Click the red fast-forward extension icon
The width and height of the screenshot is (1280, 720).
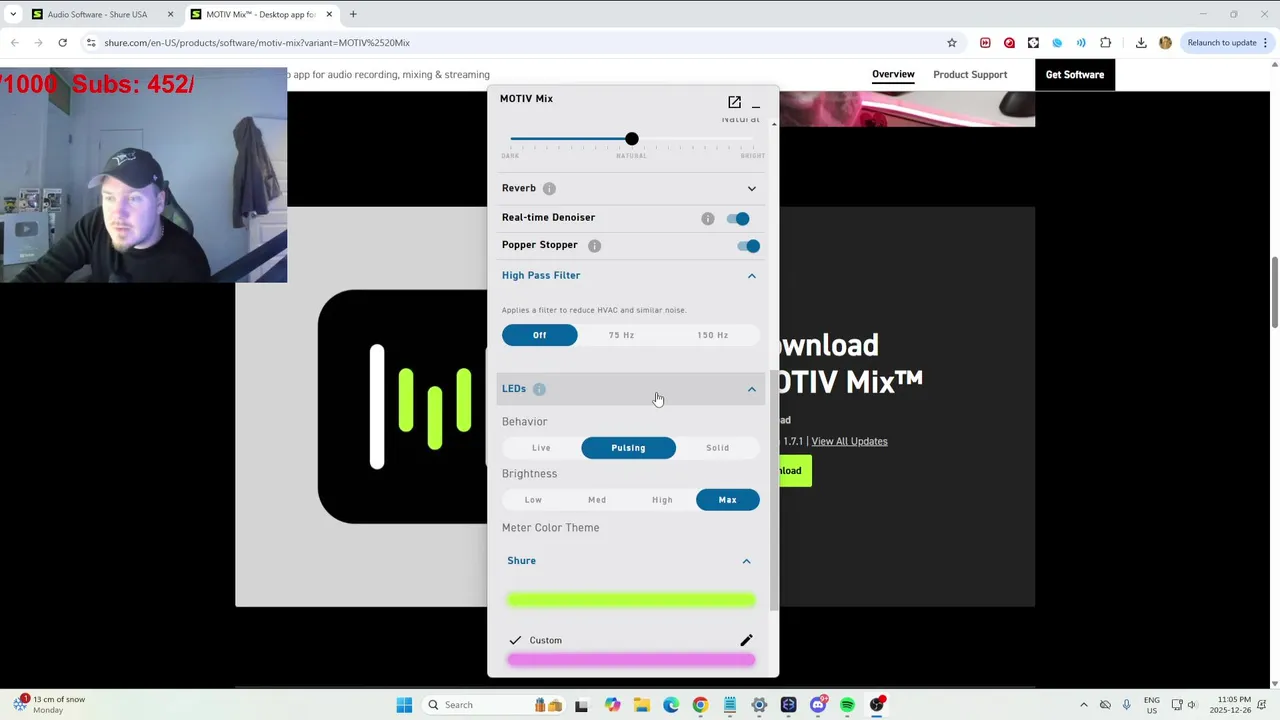pos(985,43)
